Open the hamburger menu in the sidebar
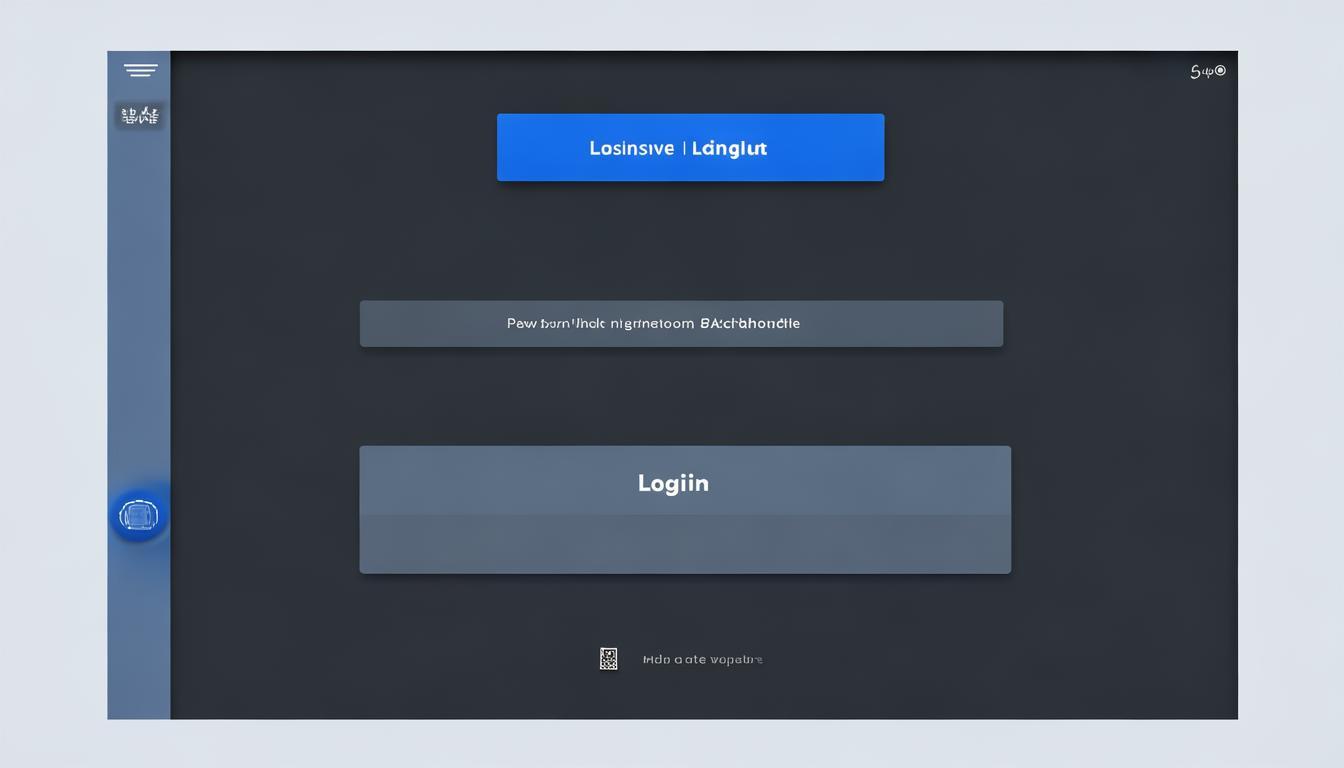Viewport: 1344px width, 768px height. click(140, 70)
